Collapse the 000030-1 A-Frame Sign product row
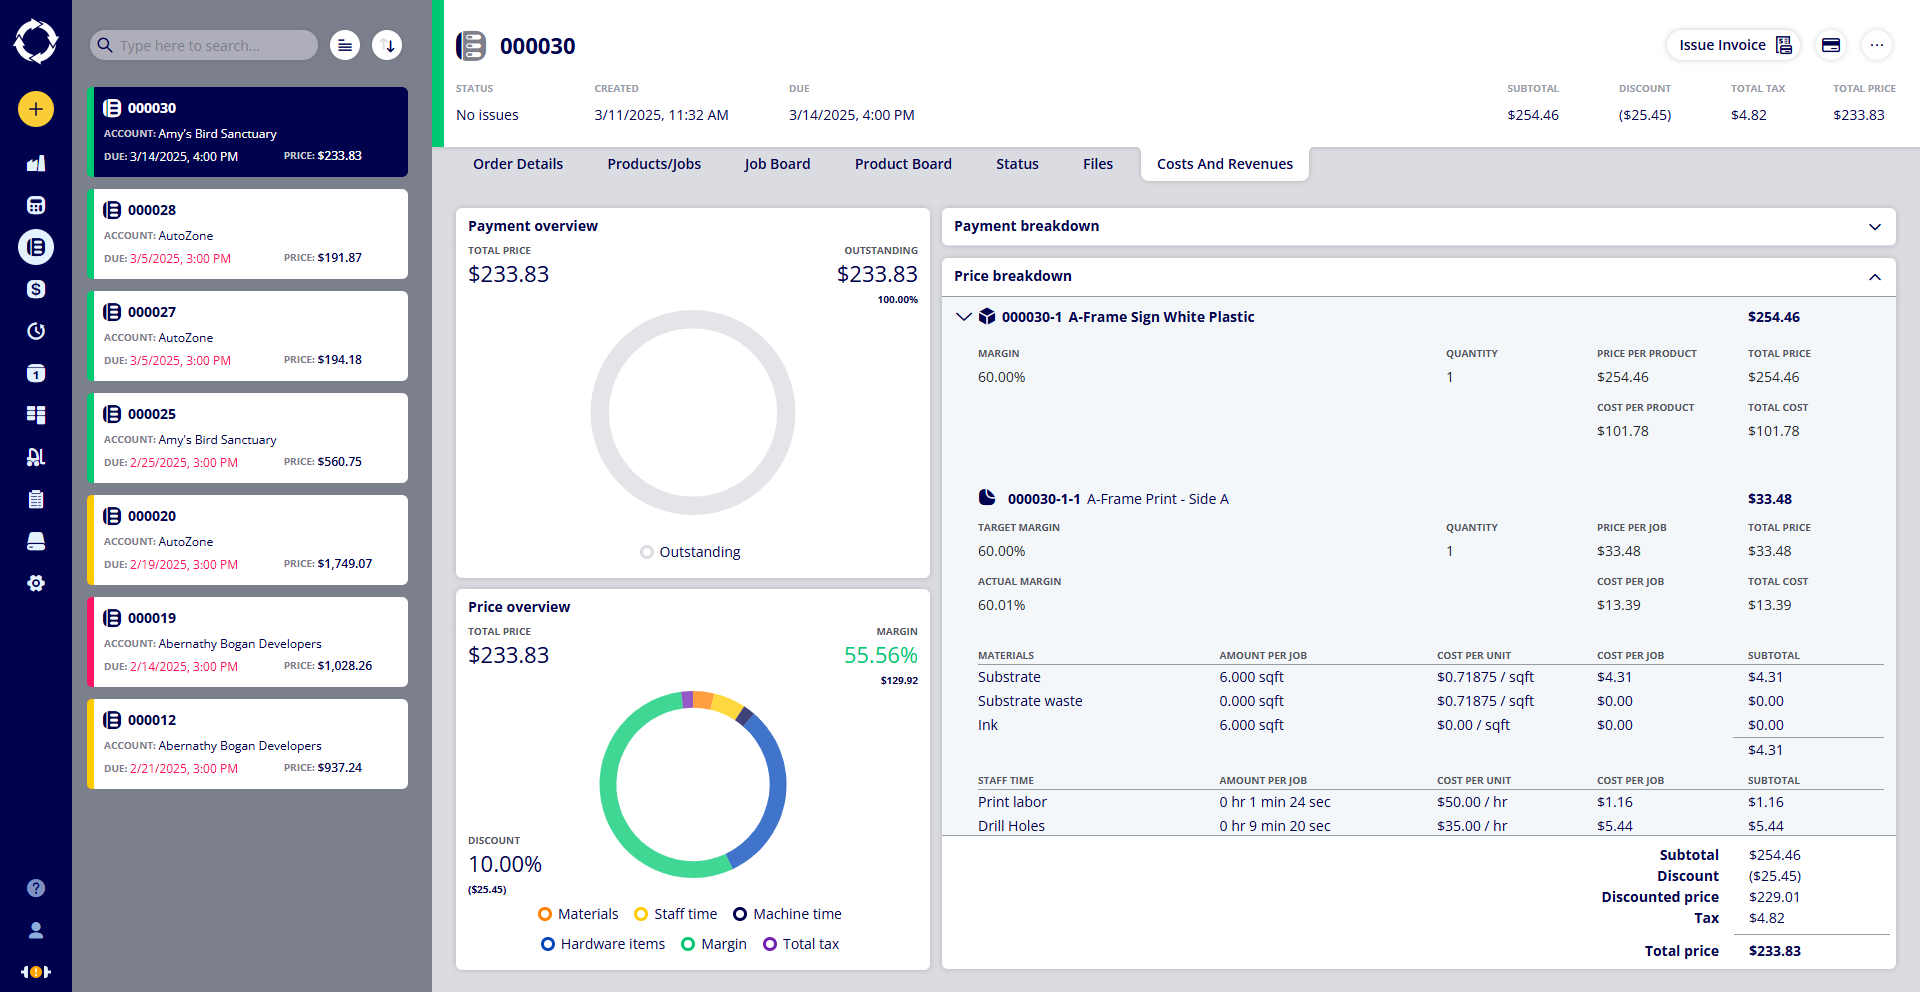1920x992 pixels. (964, 317)
